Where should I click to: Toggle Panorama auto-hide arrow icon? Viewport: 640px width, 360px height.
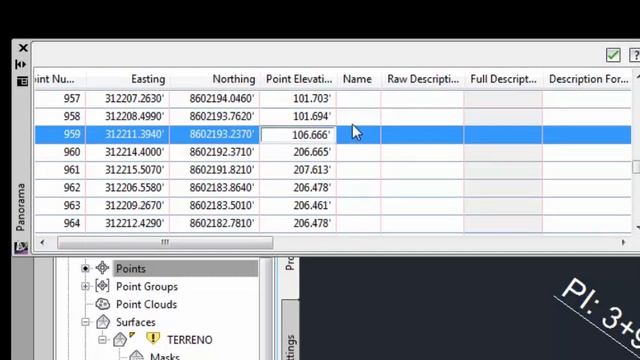pyautogui.click(x=20, y=64)
